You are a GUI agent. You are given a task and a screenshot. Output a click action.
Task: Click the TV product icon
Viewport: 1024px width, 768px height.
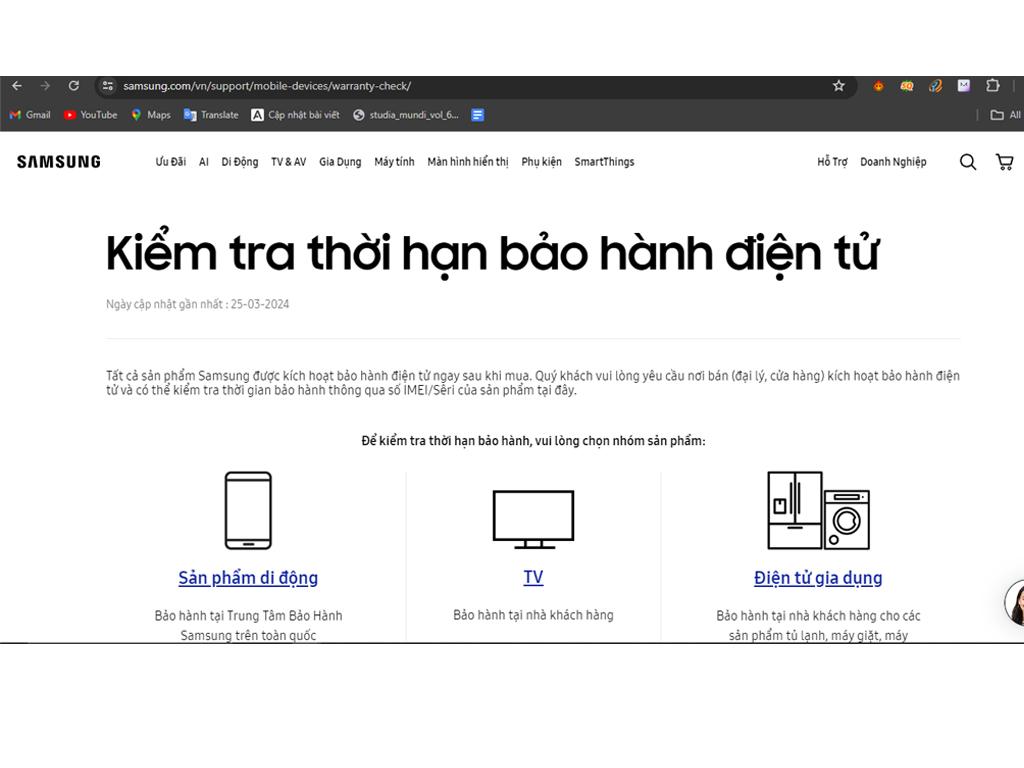[533, 518]
